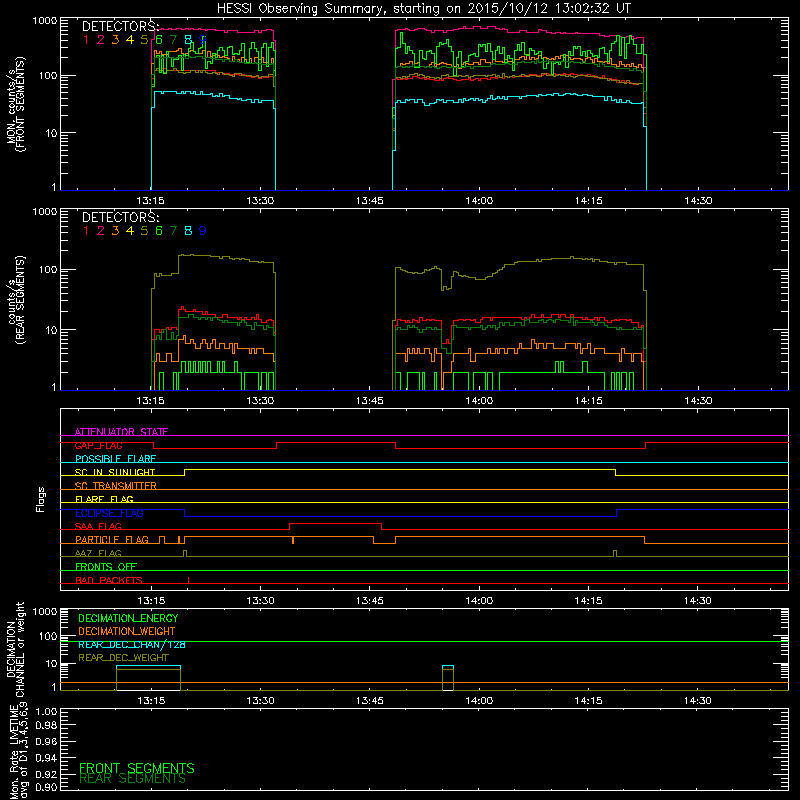
Task: Click 14:00 tick under the decimation plot
Action: (479, 701)
